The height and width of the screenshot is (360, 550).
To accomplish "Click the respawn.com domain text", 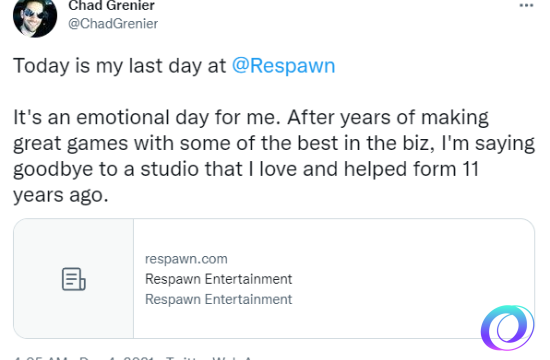I will (x=186, y=259).
